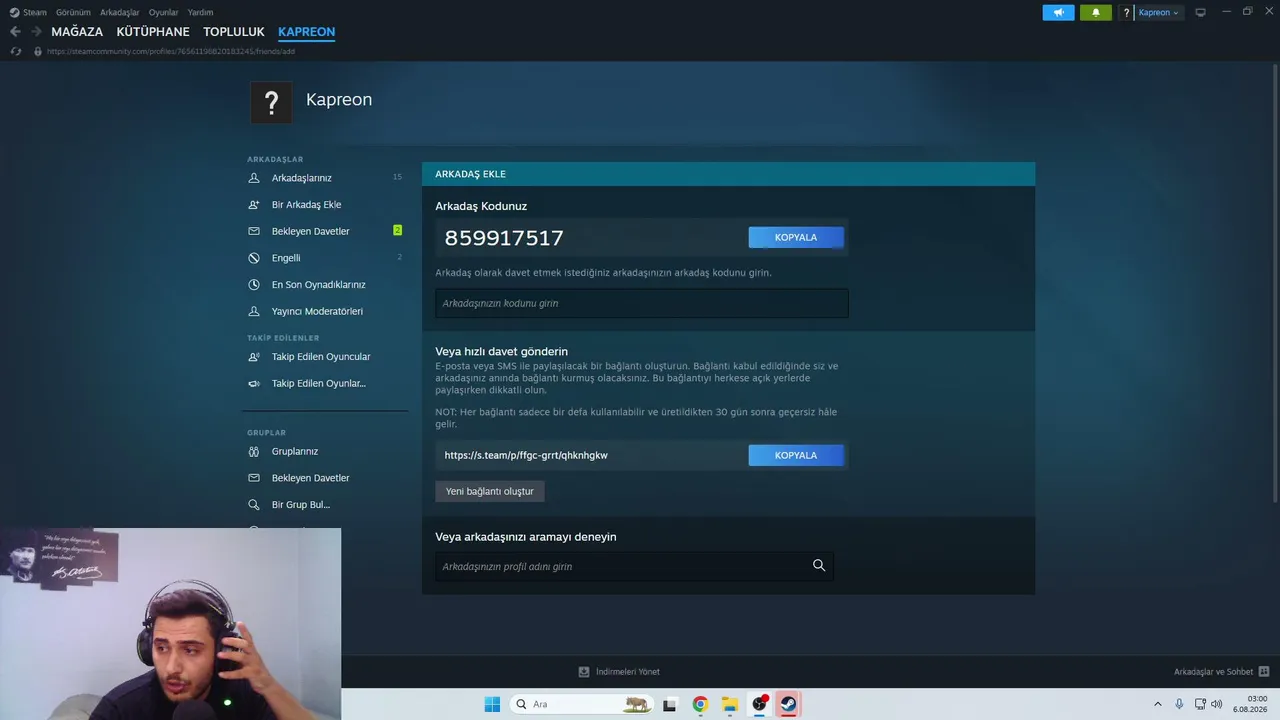Open the green notifications bell

1095,13
